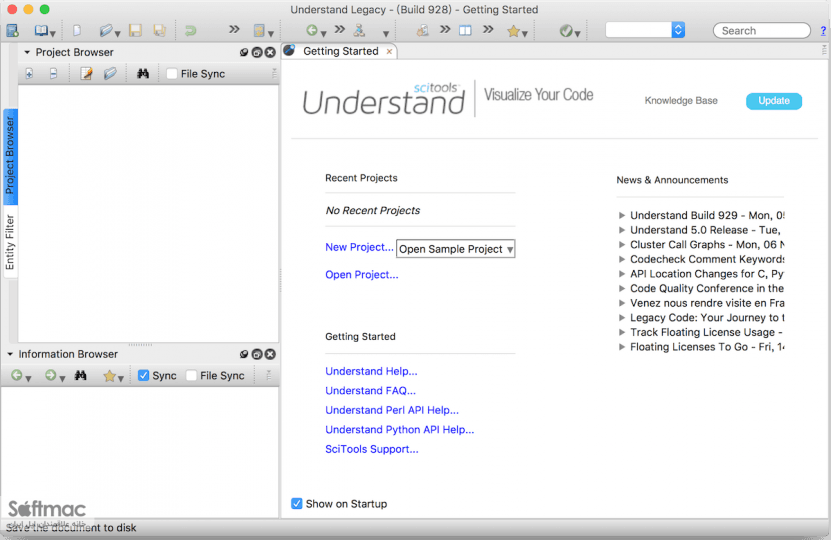The width and height of the screenshot is (831, 540).
Task: Expand Understand 5.0 Release news item
Action: pos(622,230)
